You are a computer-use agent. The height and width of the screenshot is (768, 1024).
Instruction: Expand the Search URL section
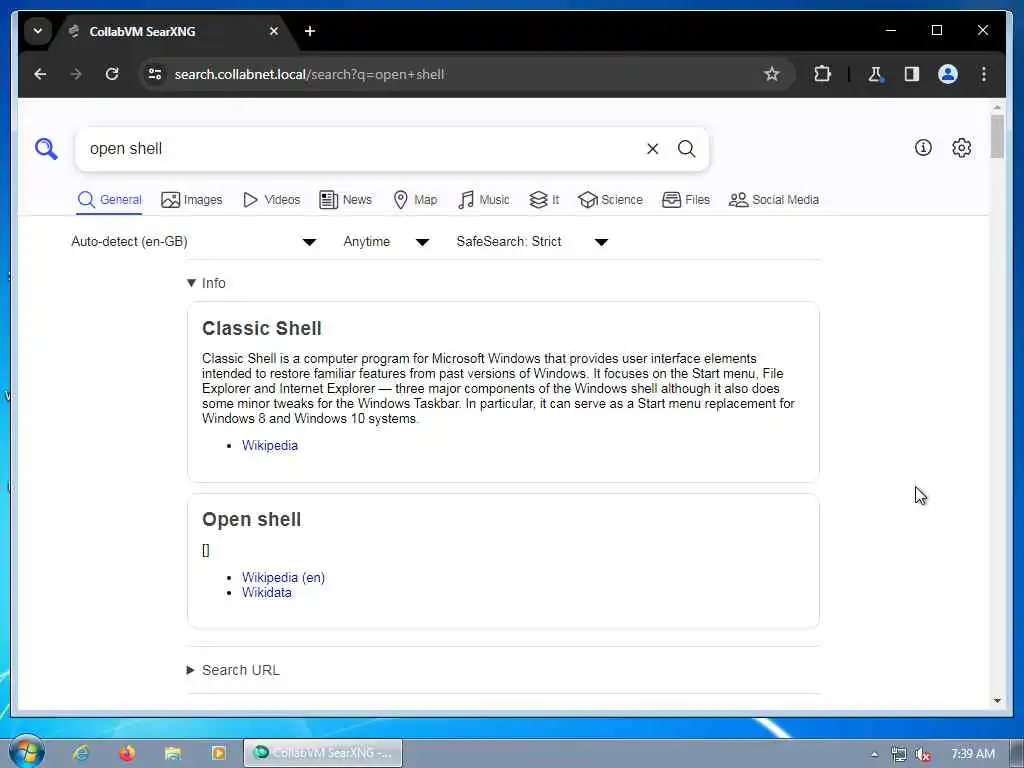click(x=233, y=670)
